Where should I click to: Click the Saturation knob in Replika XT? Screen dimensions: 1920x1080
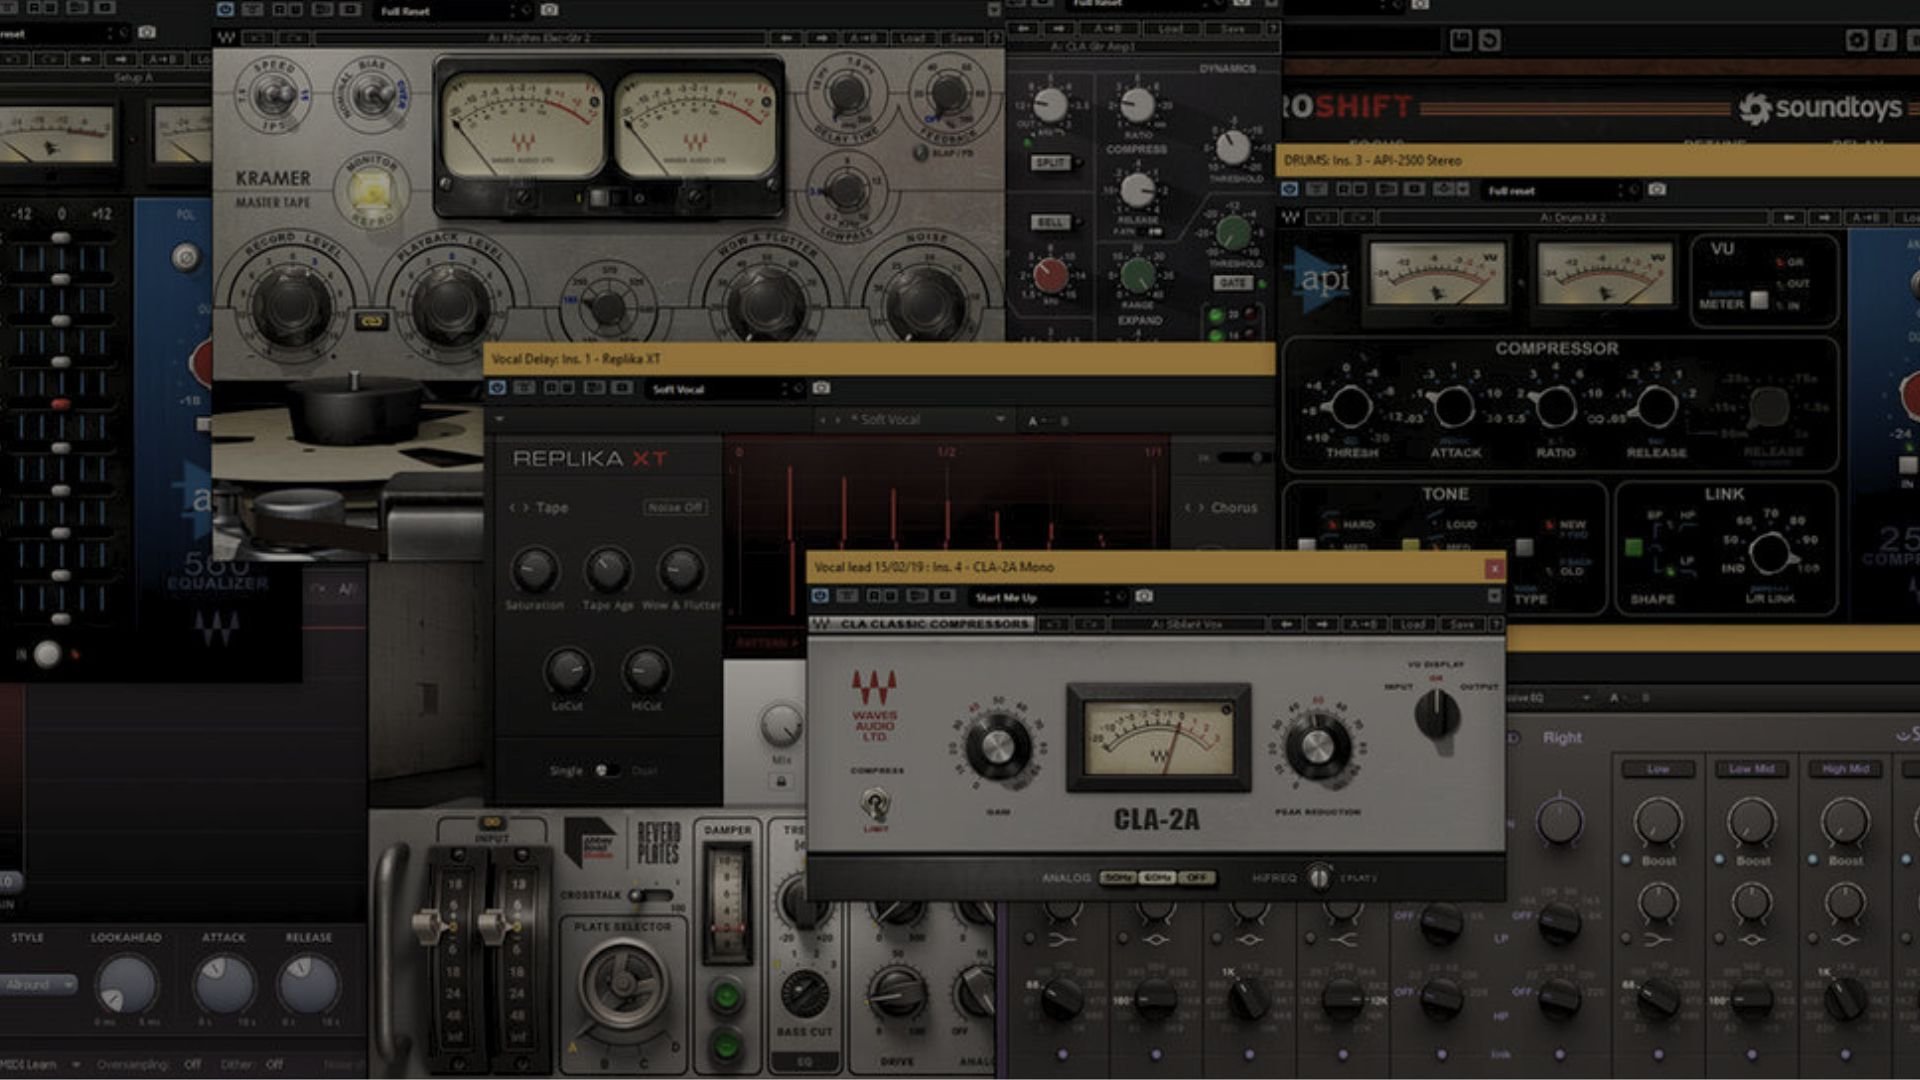534,570
